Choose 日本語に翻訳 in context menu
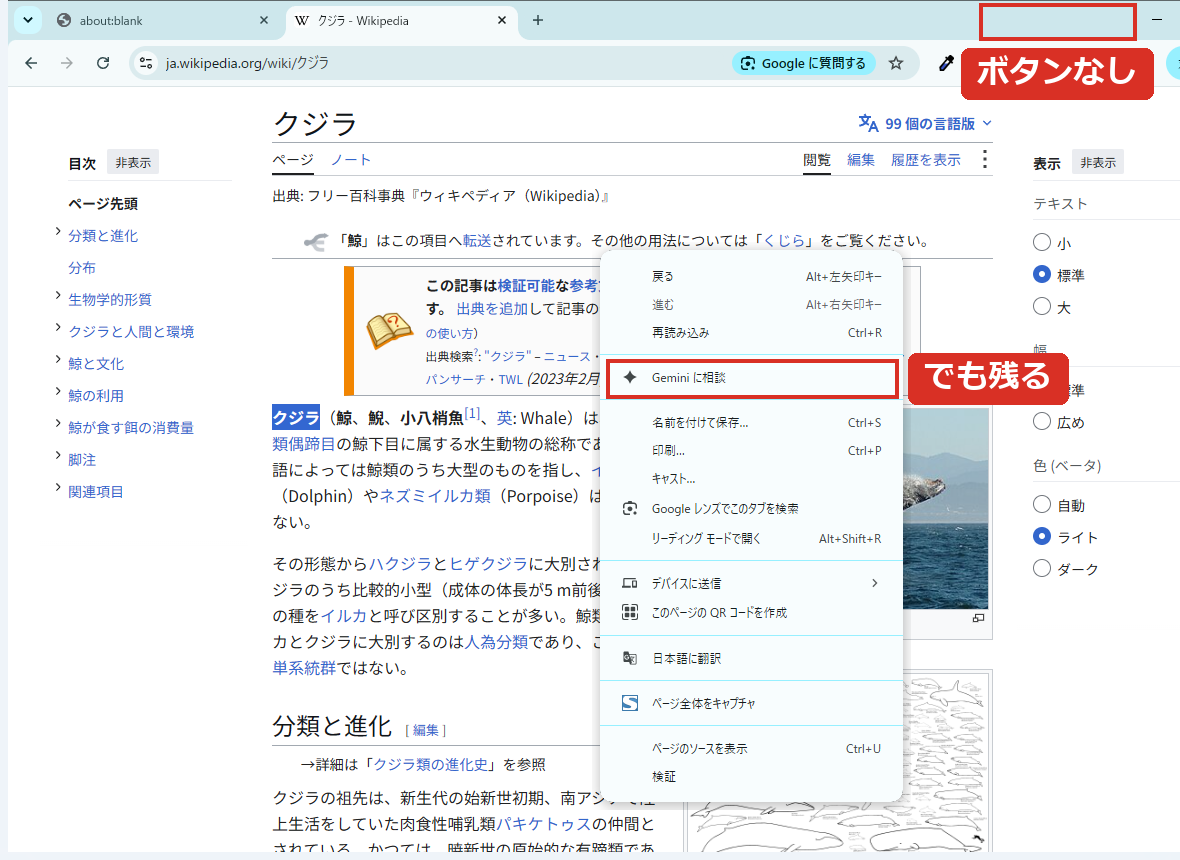Viewport: 1180px width, 860px height. click(x=751, y=658)
